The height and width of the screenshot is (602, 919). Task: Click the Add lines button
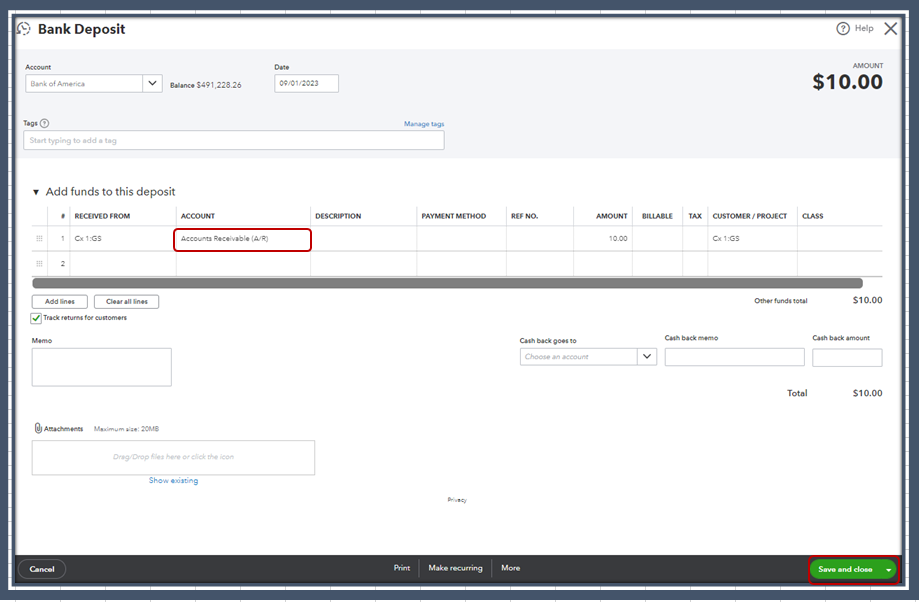point(59,301)
